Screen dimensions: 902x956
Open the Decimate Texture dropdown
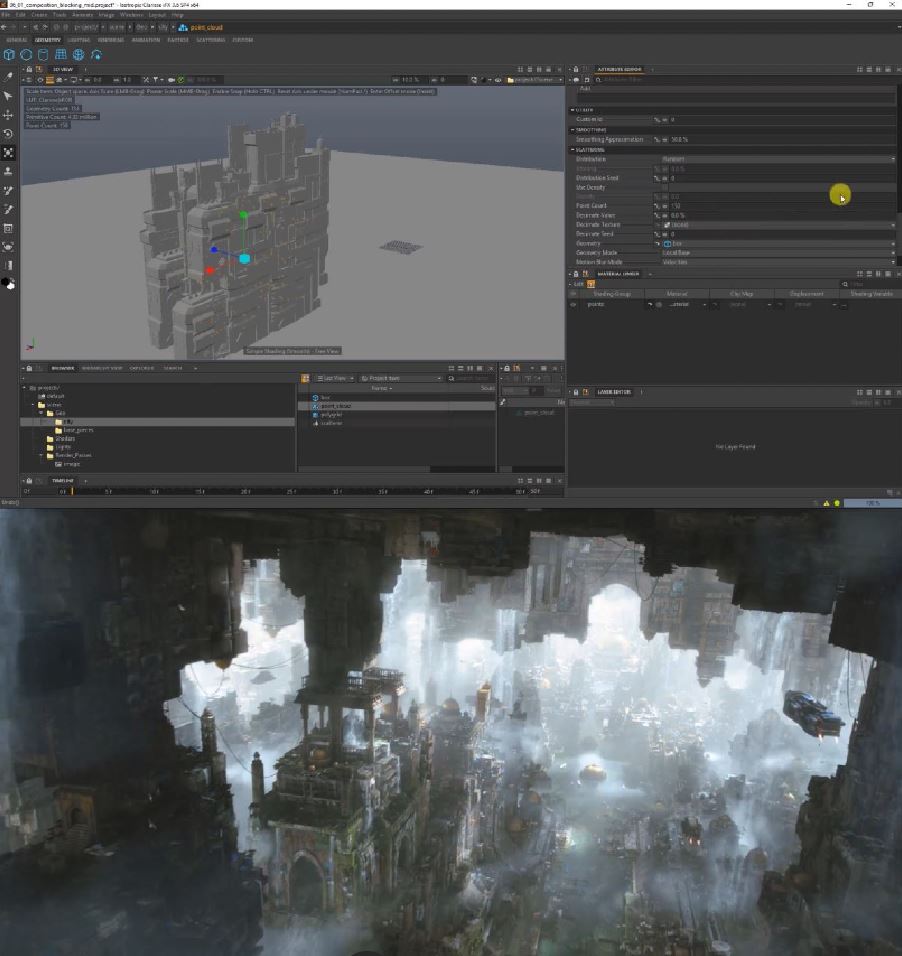pyautogui.click(x=778, y=225)
